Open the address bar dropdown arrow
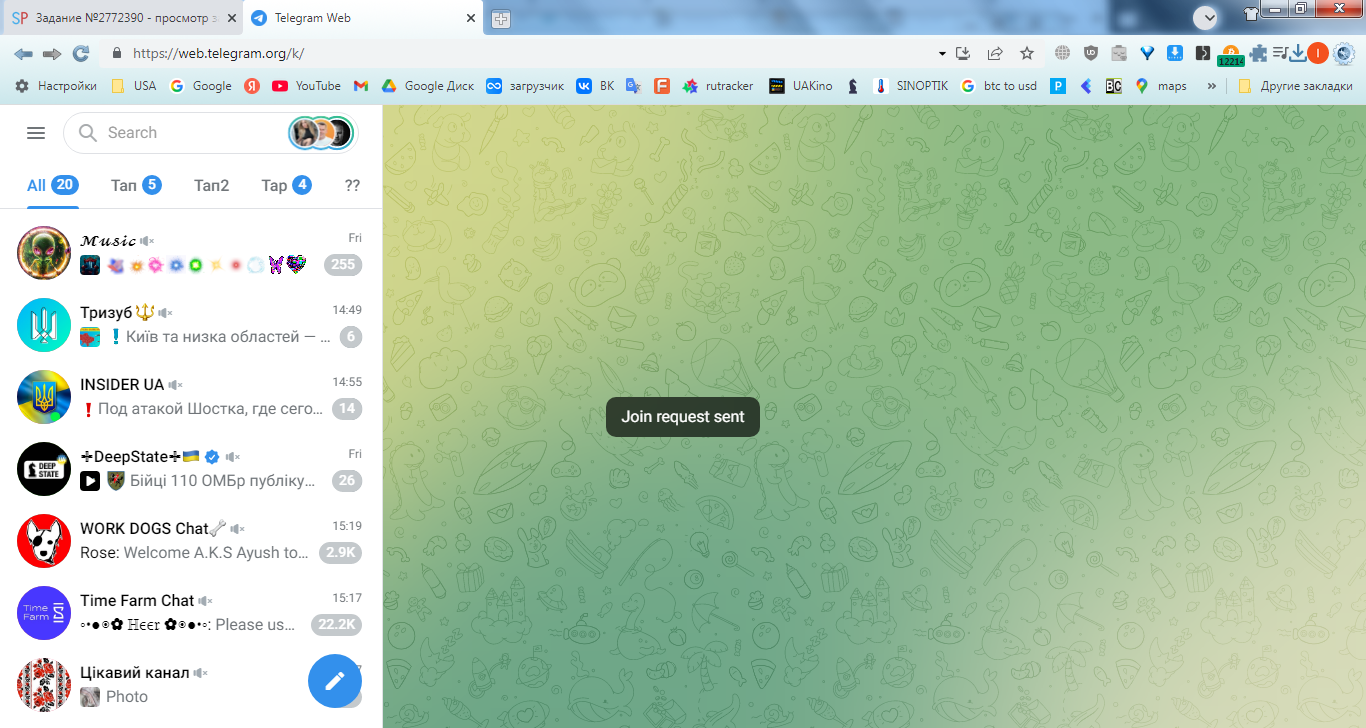Screen dimensions: 1366x728 [942, 54]
